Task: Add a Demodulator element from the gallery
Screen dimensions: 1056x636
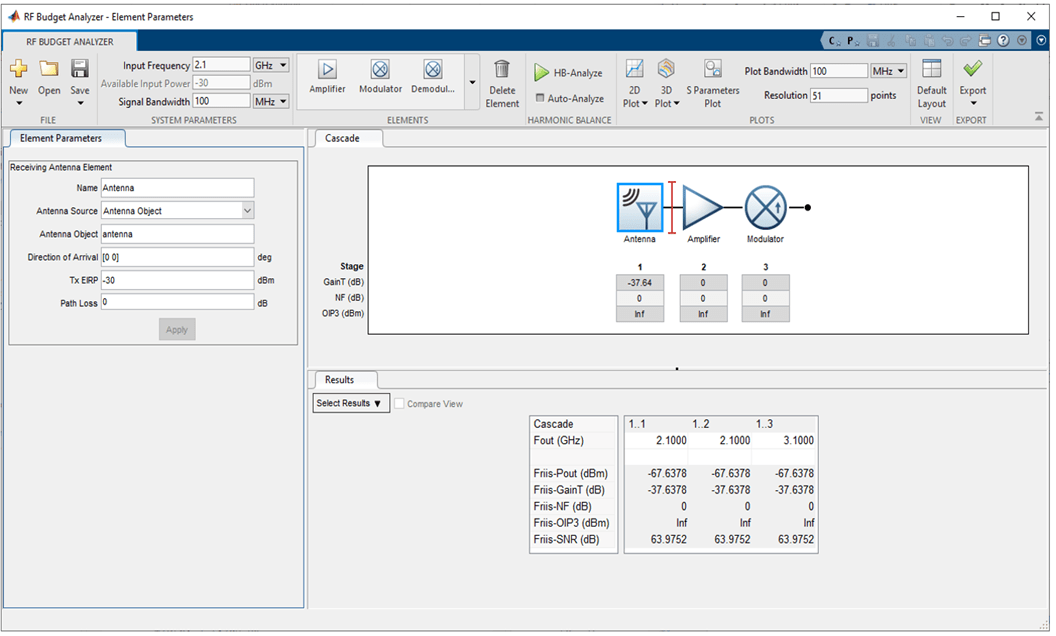Action: click(433, 76)
